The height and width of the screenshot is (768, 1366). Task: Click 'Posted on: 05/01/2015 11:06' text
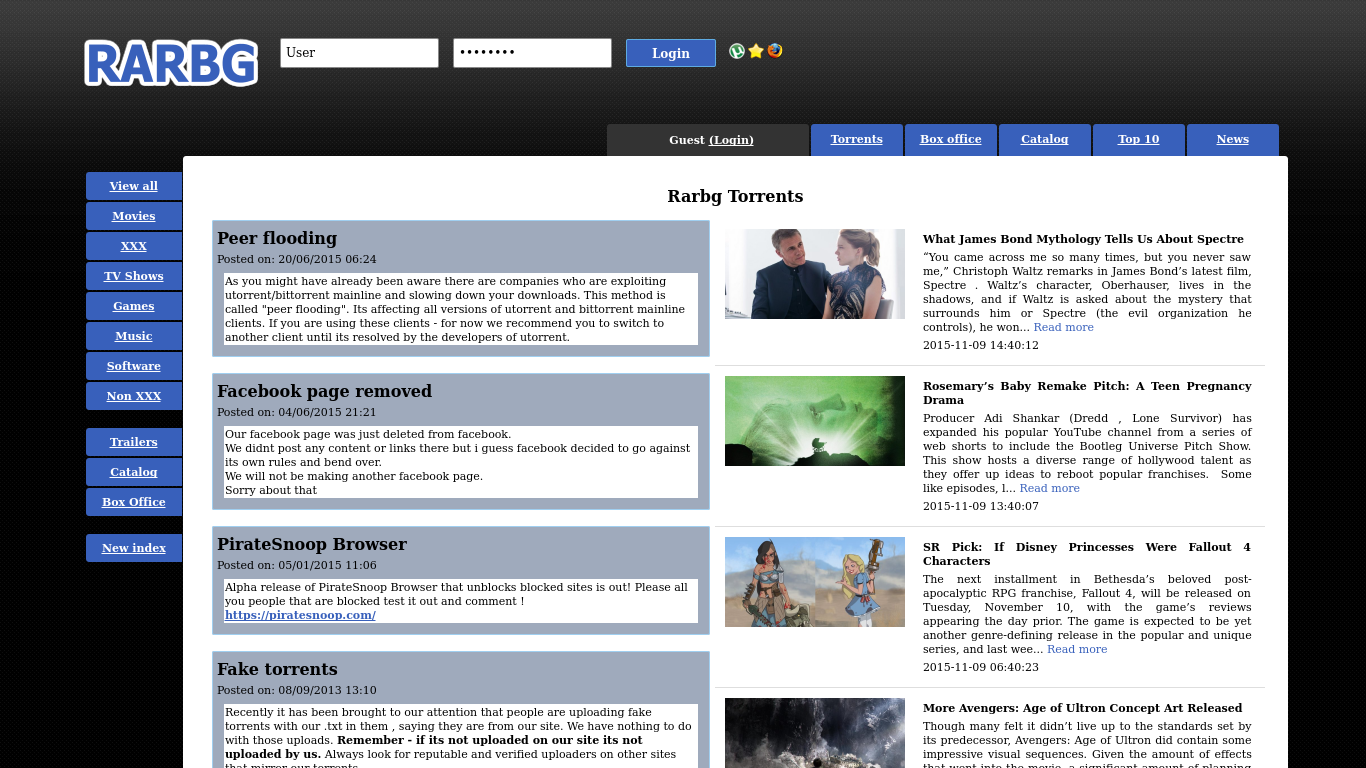(297, 566)
